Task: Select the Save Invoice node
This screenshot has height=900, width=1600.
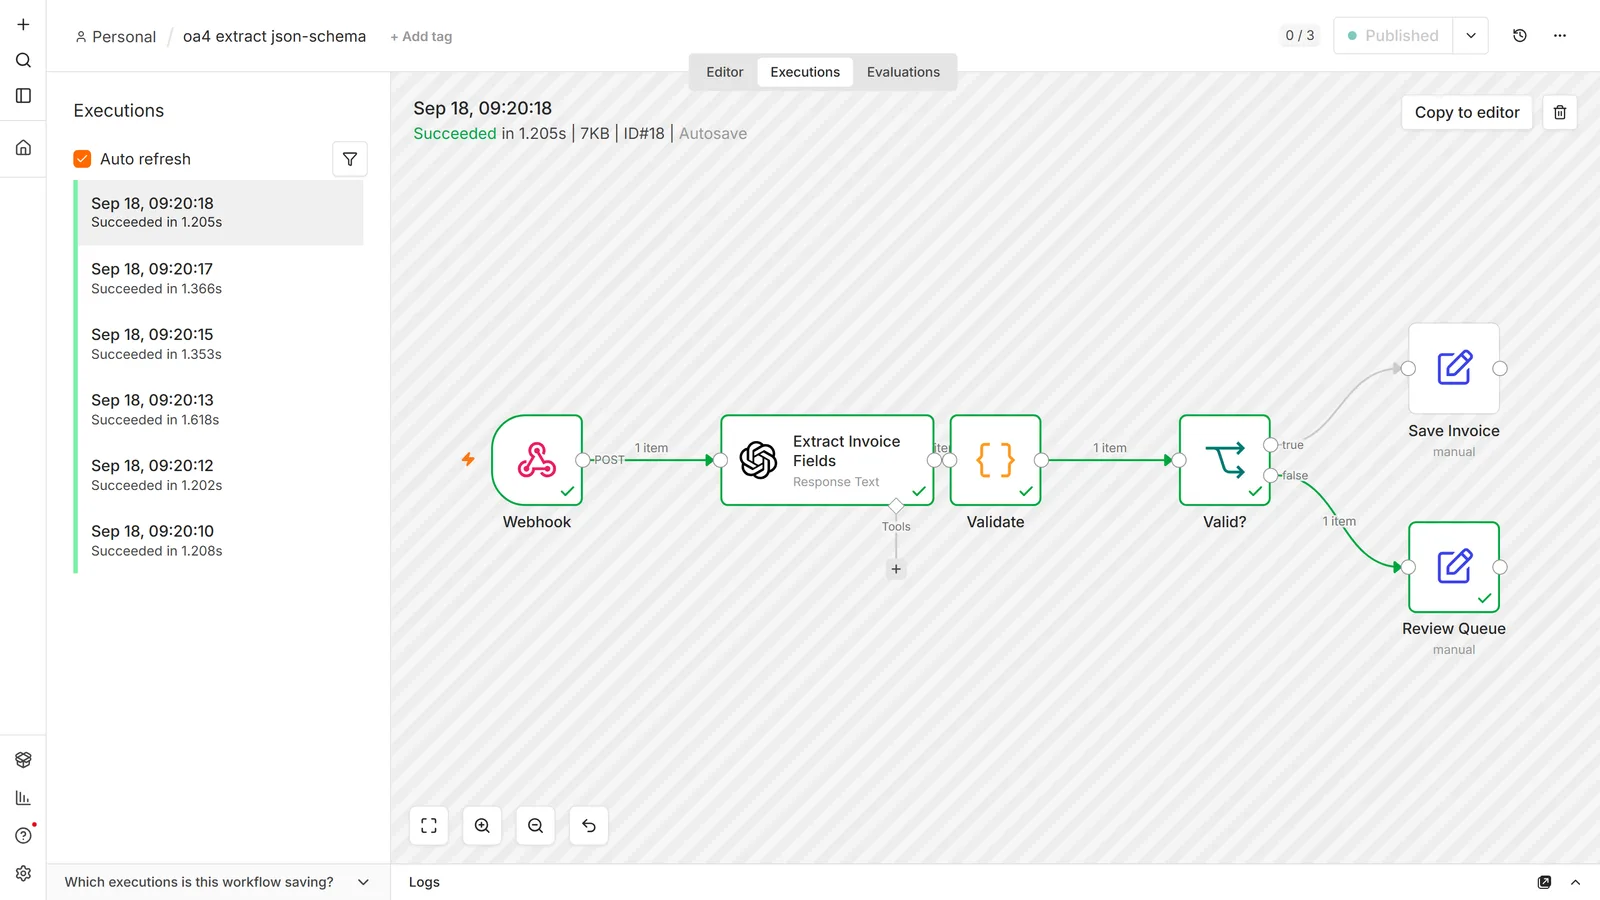Action: (1454, 368)
